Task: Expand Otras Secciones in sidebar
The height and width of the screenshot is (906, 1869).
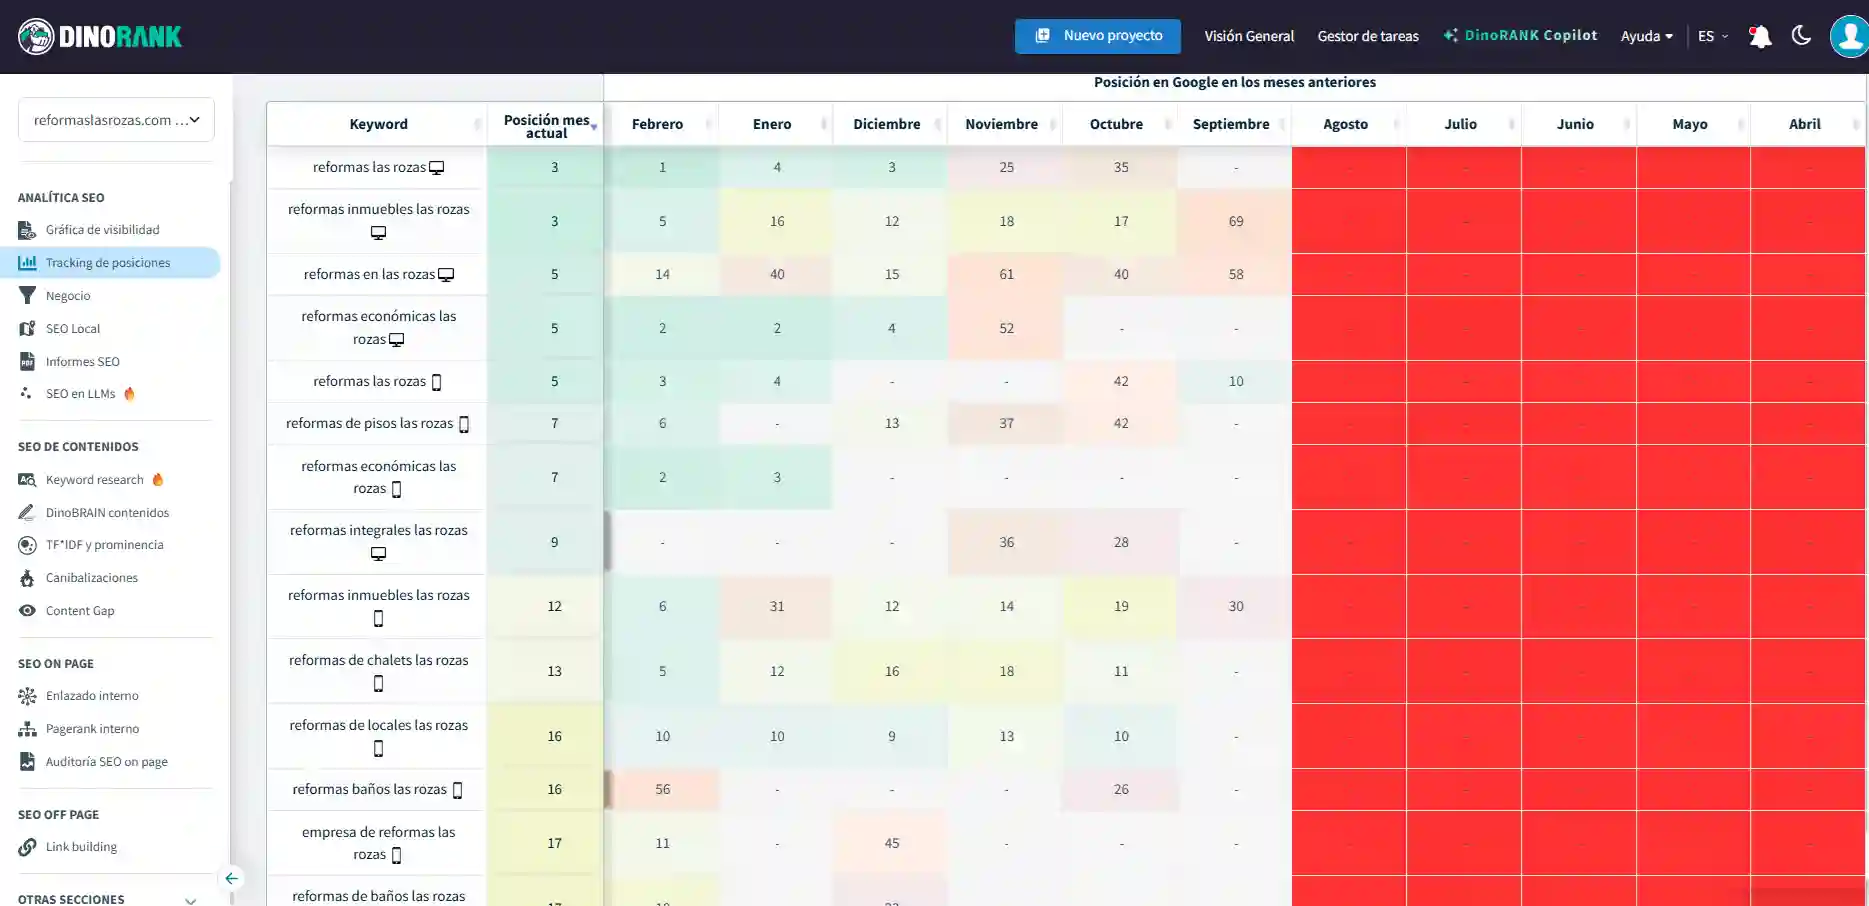Action: (x=190, y=899)
